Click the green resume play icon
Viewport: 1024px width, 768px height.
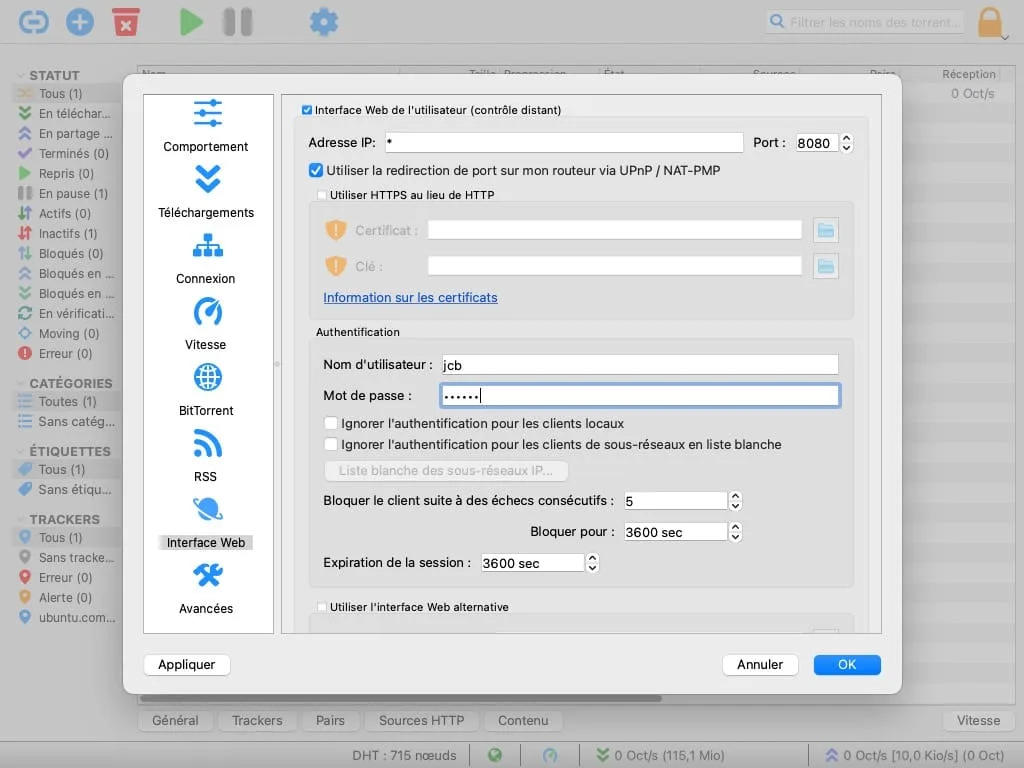(x=191, y=22)
